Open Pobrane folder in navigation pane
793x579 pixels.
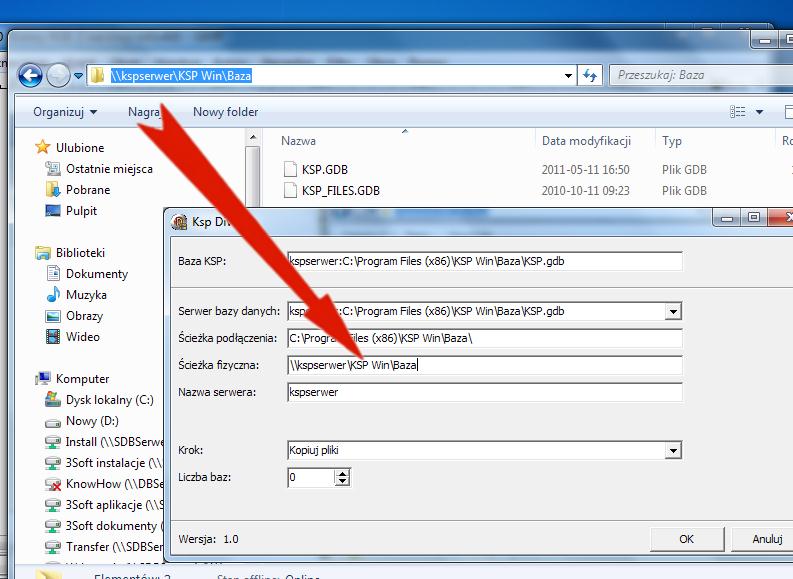[78, 190]
